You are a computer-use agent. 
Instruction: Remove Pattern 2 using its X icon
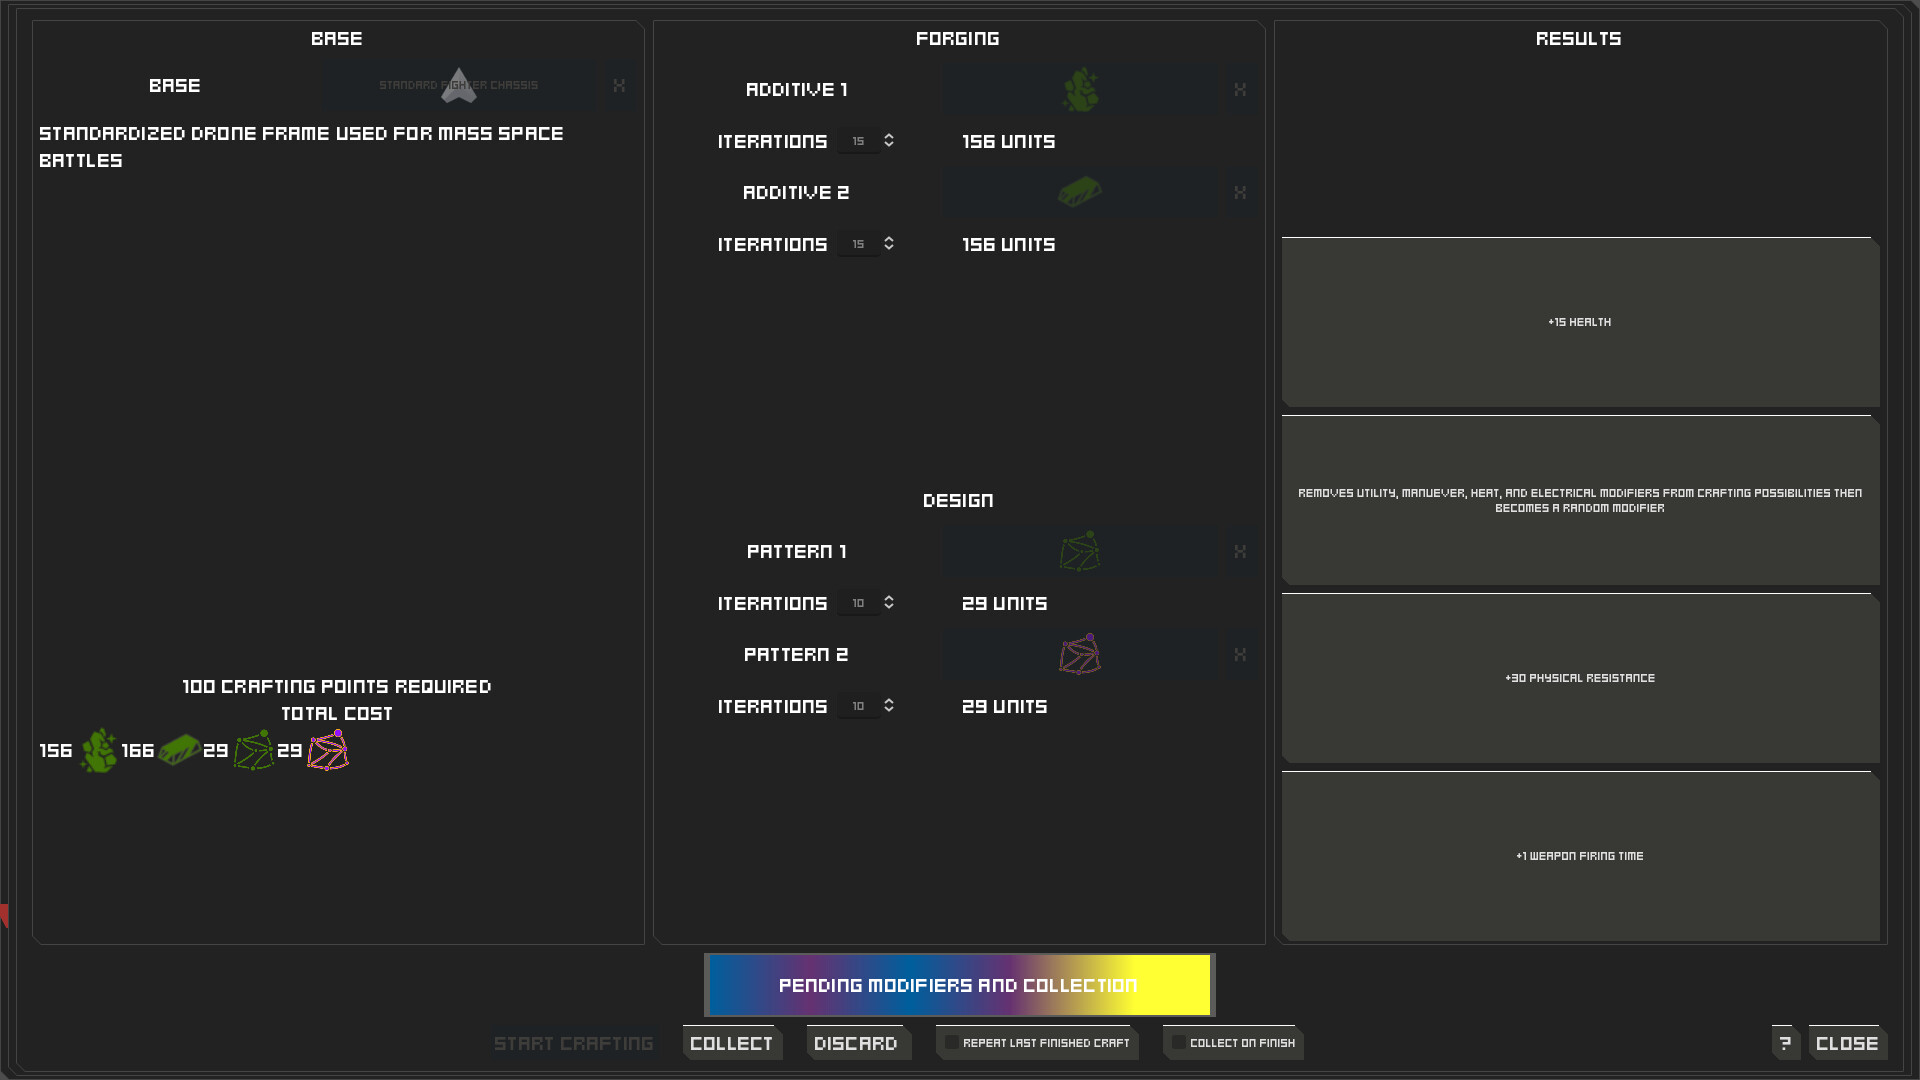[x=1240, y=655]
